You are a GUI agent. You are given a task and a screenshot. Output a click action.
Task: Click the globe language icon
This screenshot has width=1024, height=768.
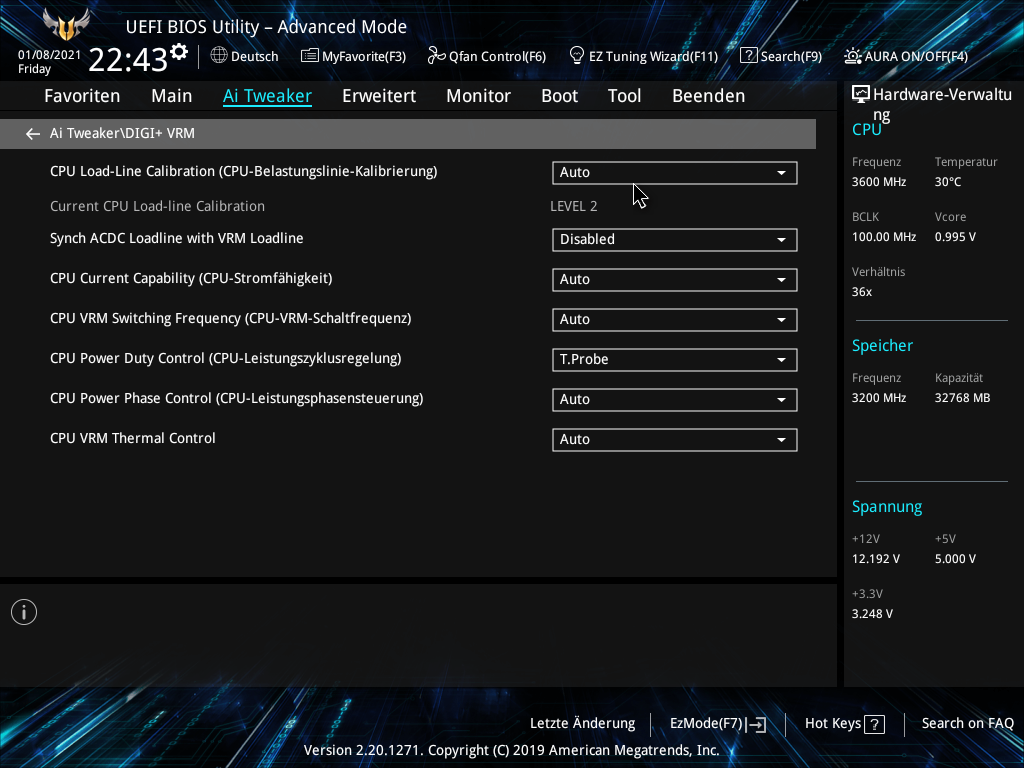[219, 56]
